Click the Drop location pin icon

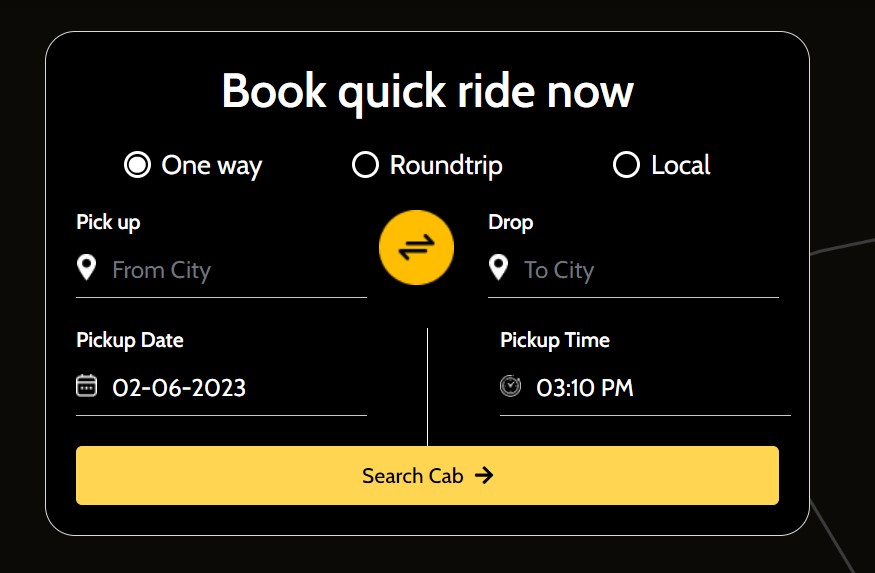point(498,268)
